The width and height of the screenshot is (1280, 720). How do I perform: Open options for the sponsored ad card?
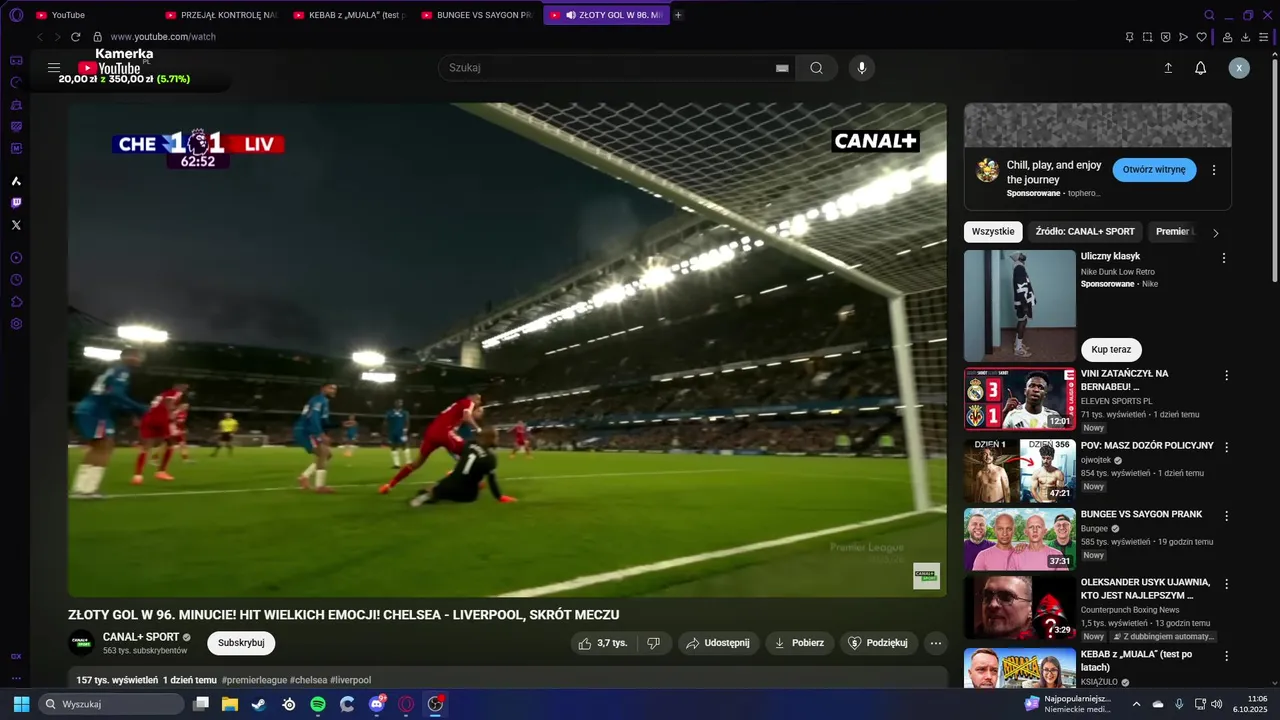[1214, 170]
